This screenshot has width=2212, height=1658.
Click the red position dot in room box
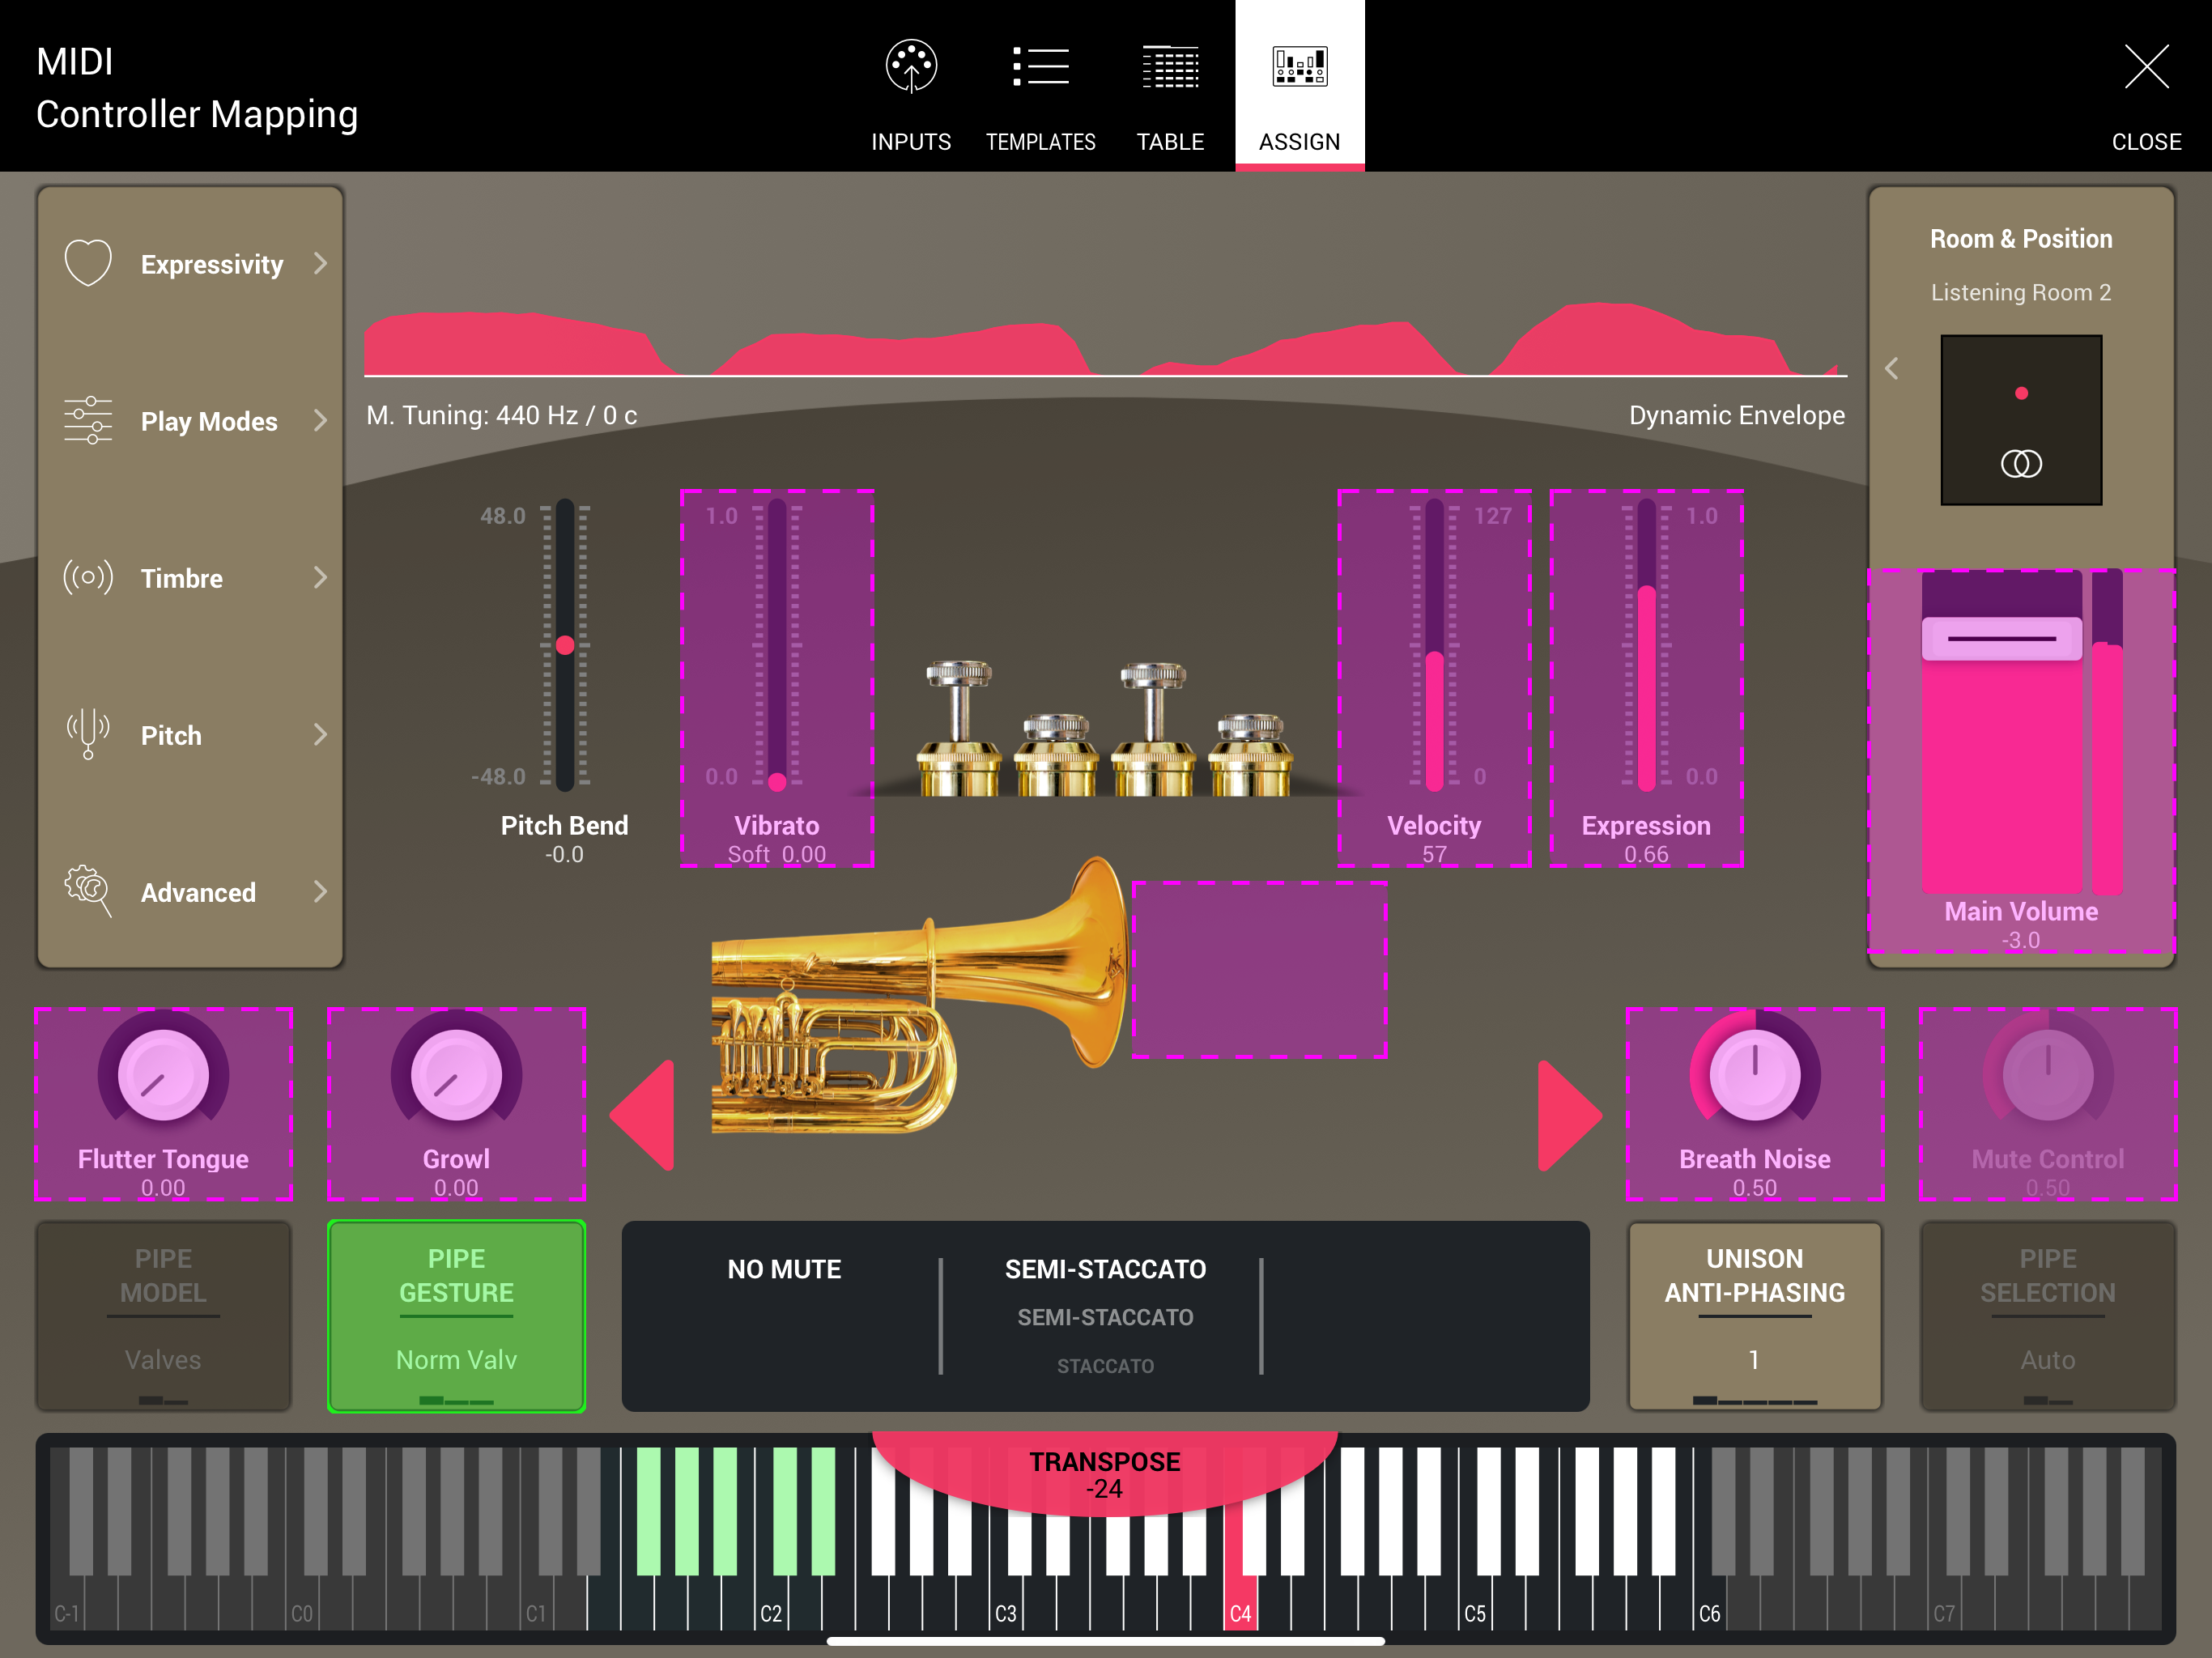(x=2021, y=393)
